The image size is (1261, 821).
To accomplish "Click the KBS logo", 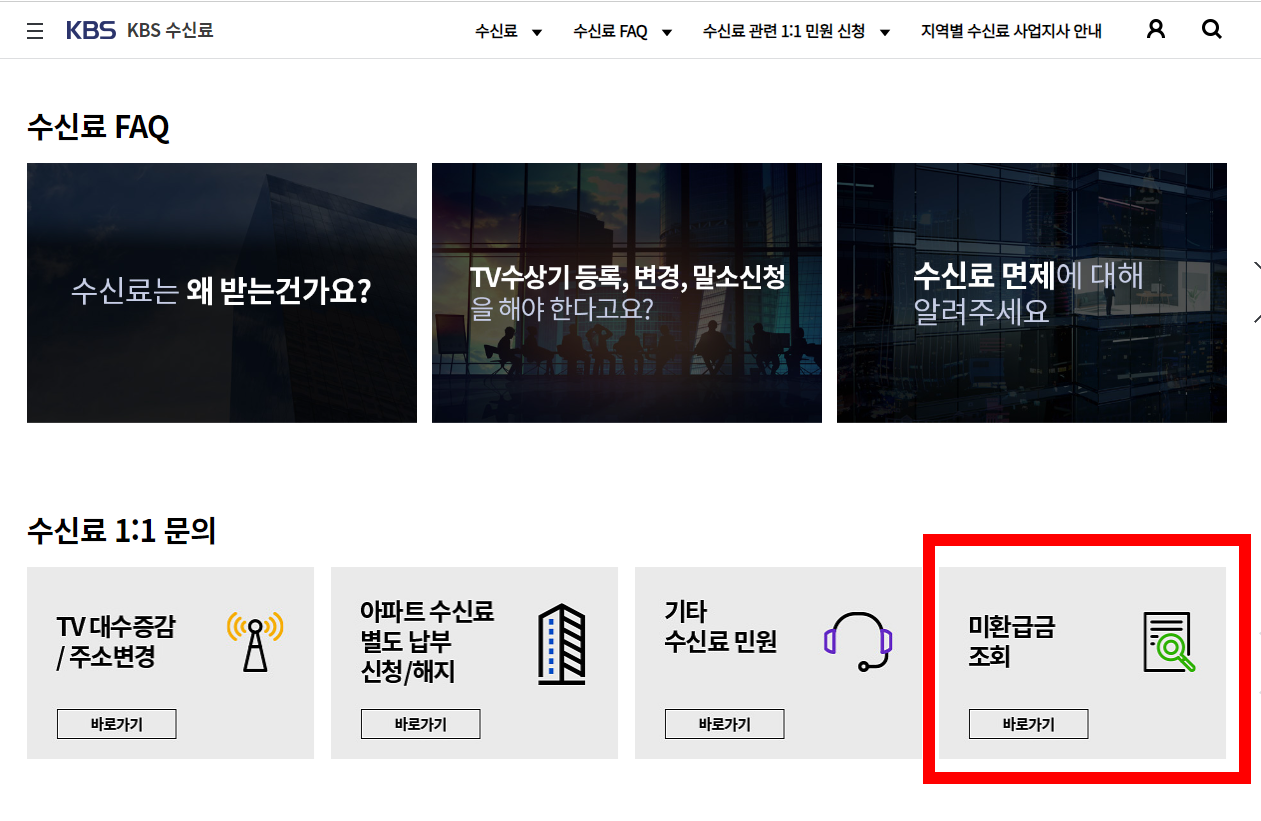I will [x=89, y=29].
